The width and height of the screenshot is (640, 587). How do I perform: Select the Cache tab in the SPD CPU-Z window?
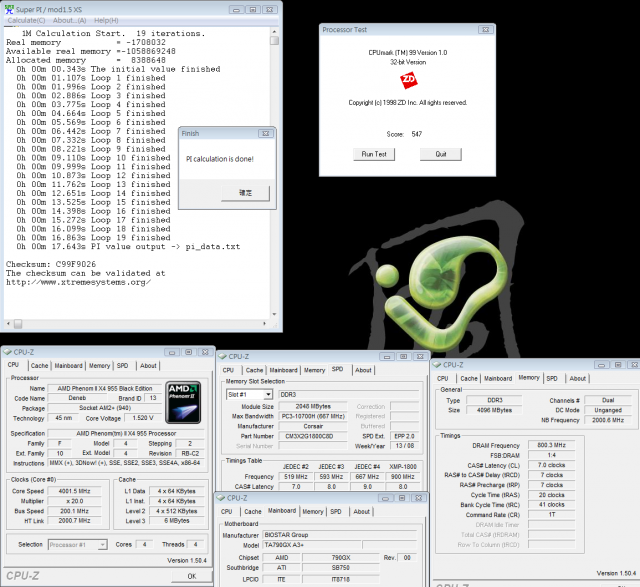tap(254, 370)
